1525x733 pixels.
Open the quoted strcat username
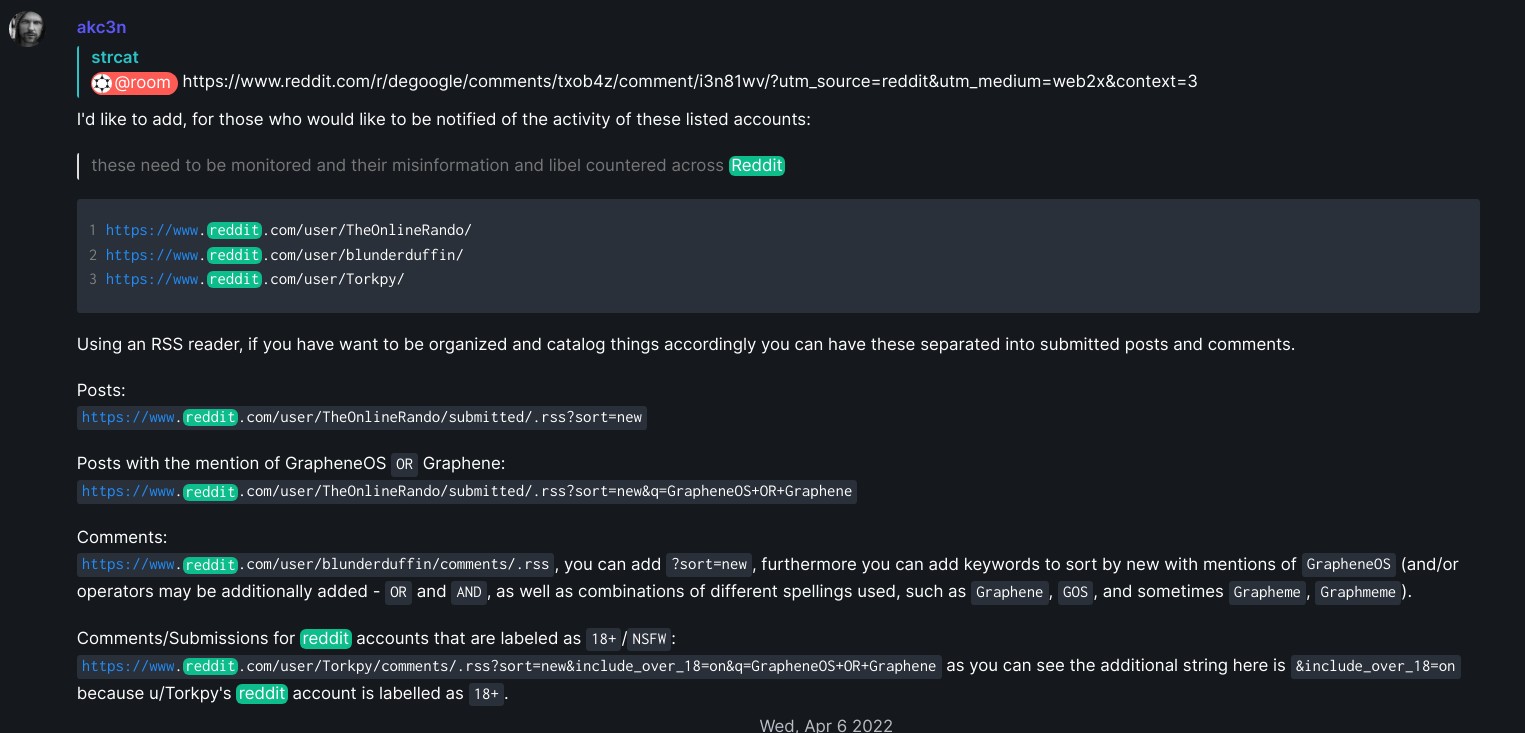pyautogui.click(x=115, y=57)
